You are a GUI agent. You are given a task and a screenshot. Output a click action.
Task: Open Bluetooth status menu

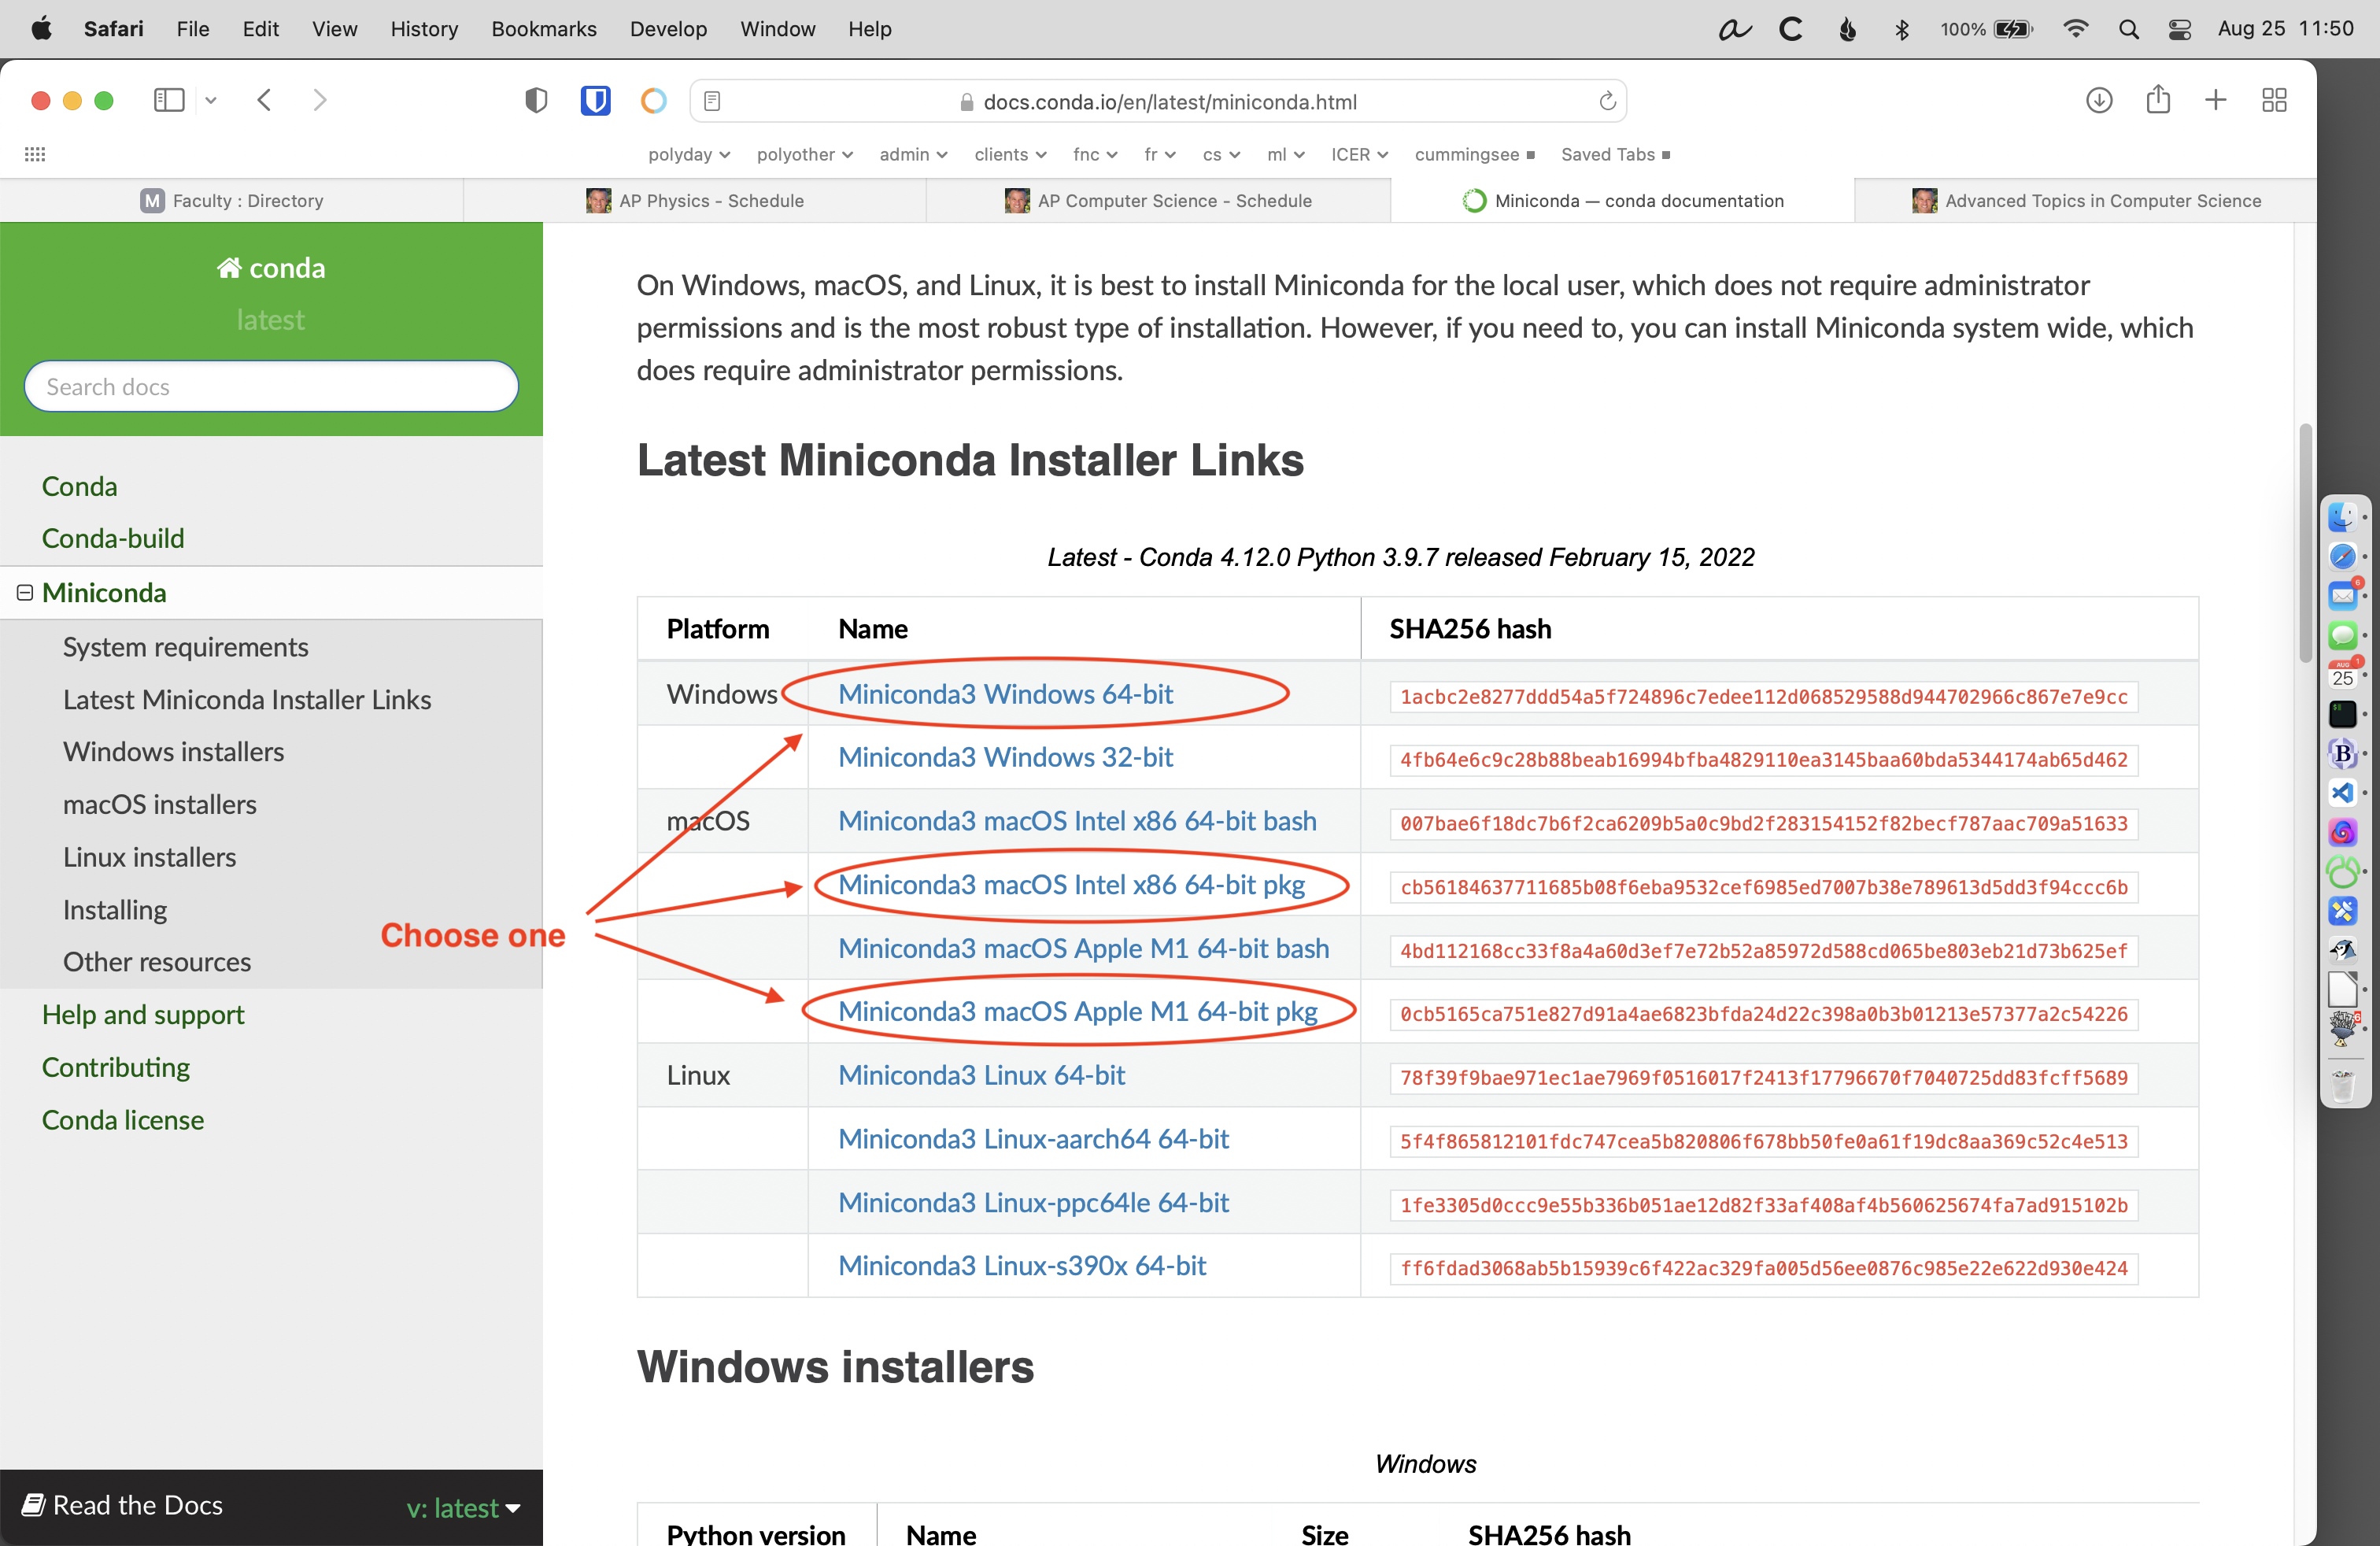click(1902, 29)
